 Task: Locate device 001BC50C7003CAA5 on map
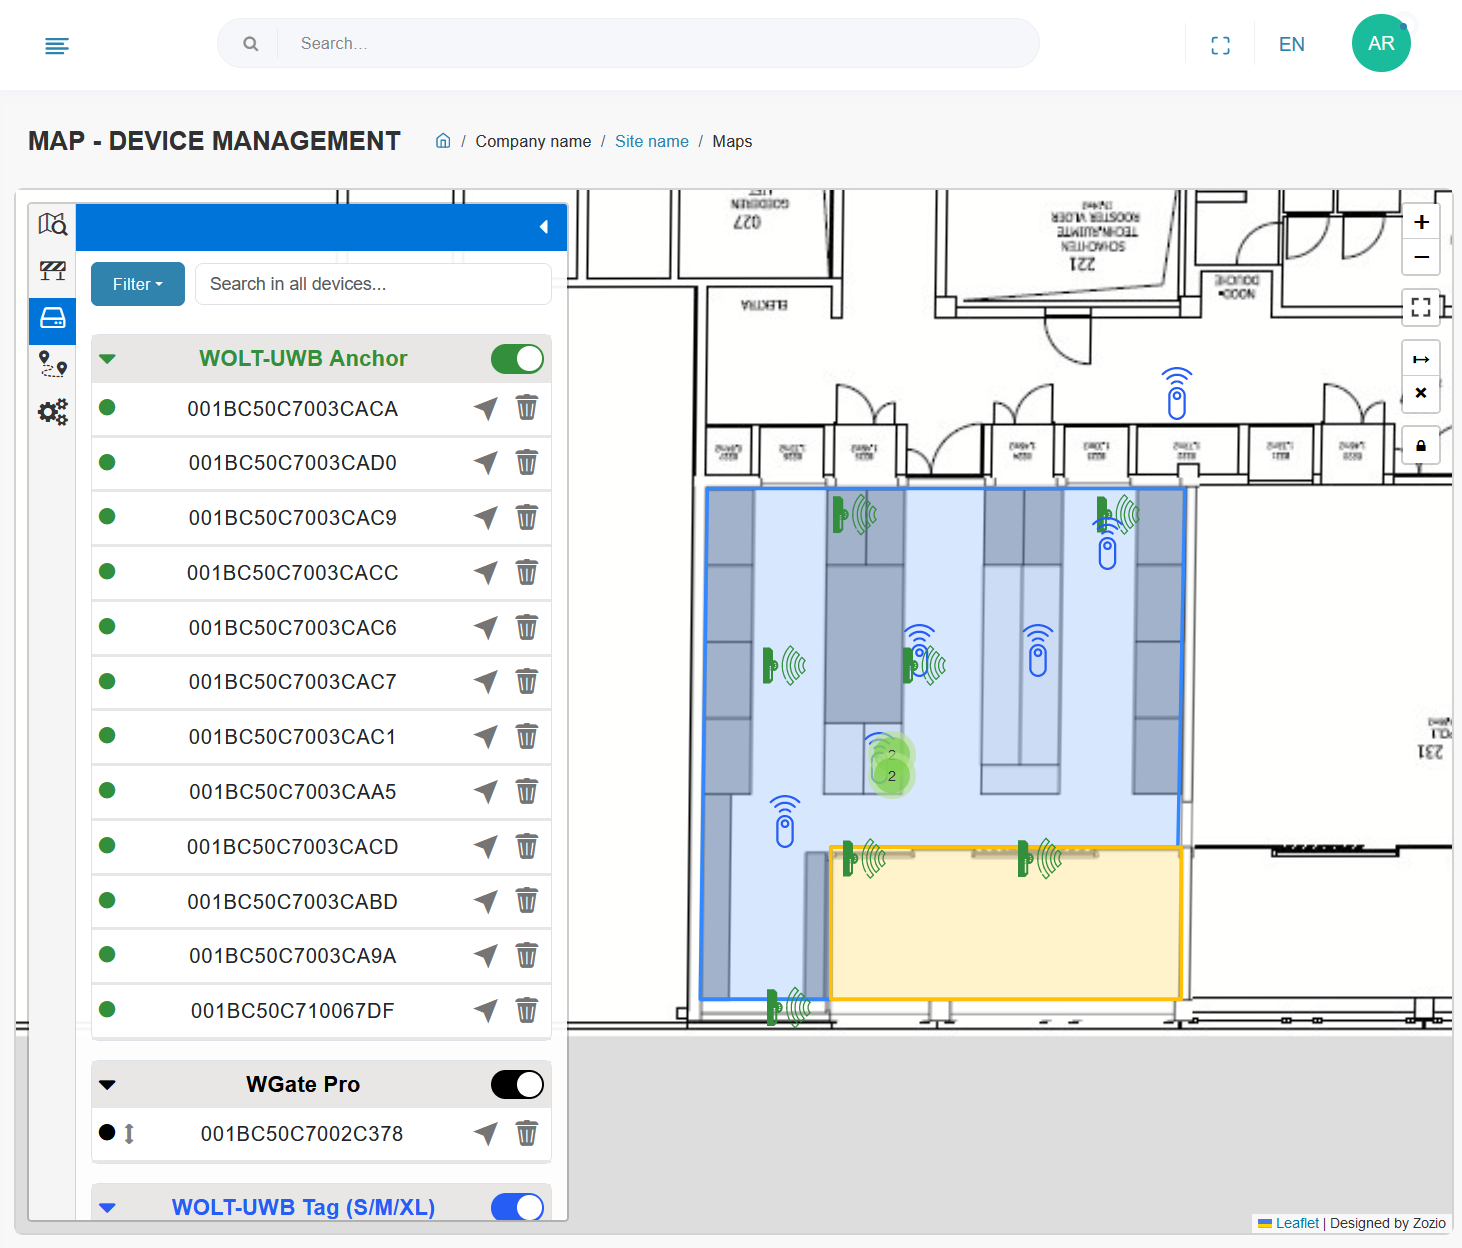pos(486,792)
